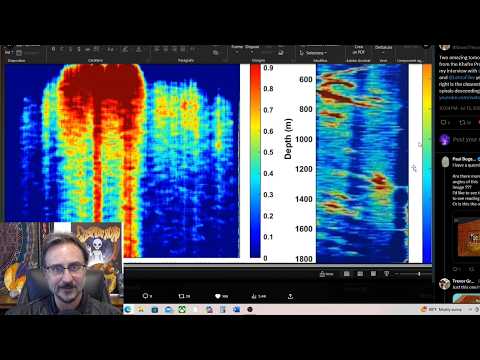Select the print layout view icon
This screenshot has width=480, height=360.
(x=360, y=274)
